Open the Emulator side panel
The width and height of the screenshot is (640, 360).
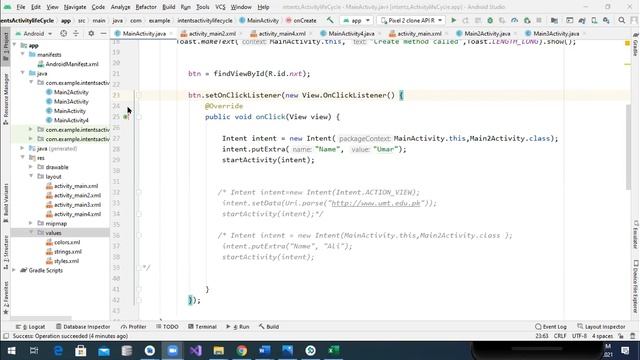coord(636,234)
